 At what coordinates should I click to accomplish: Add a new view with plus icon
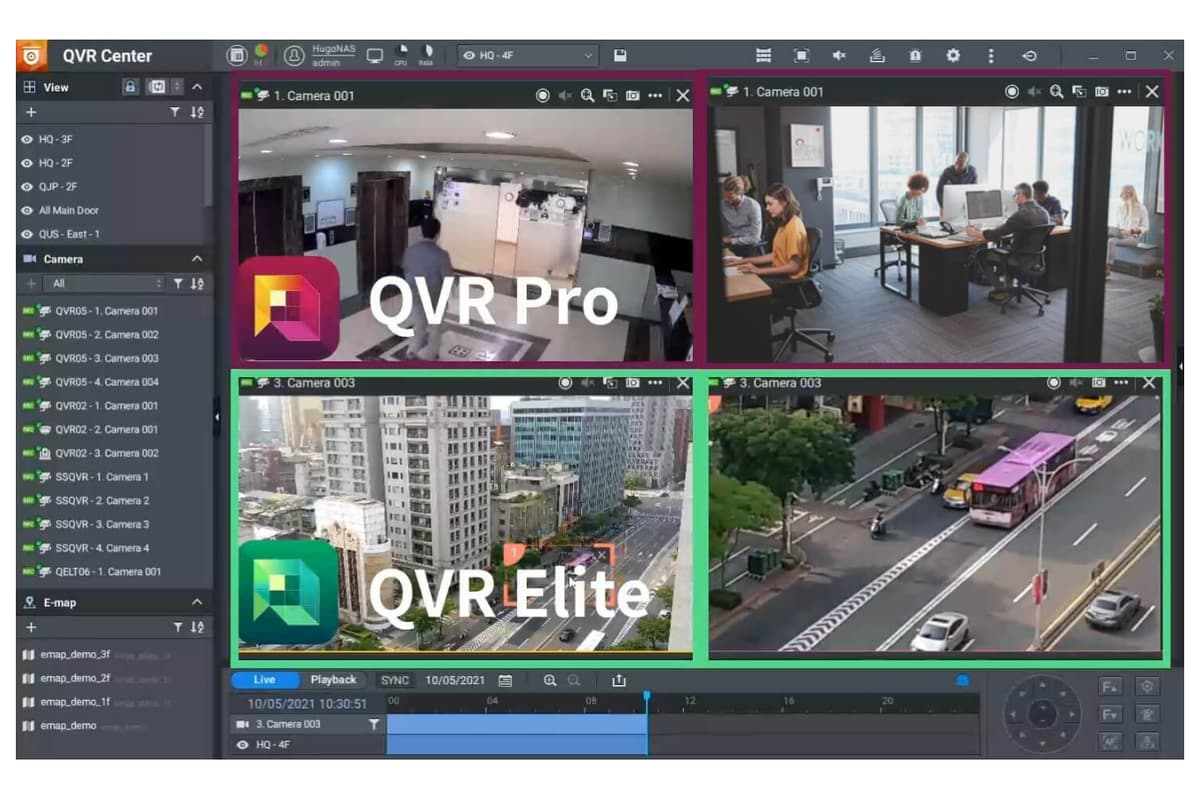[x=31, y=113]
